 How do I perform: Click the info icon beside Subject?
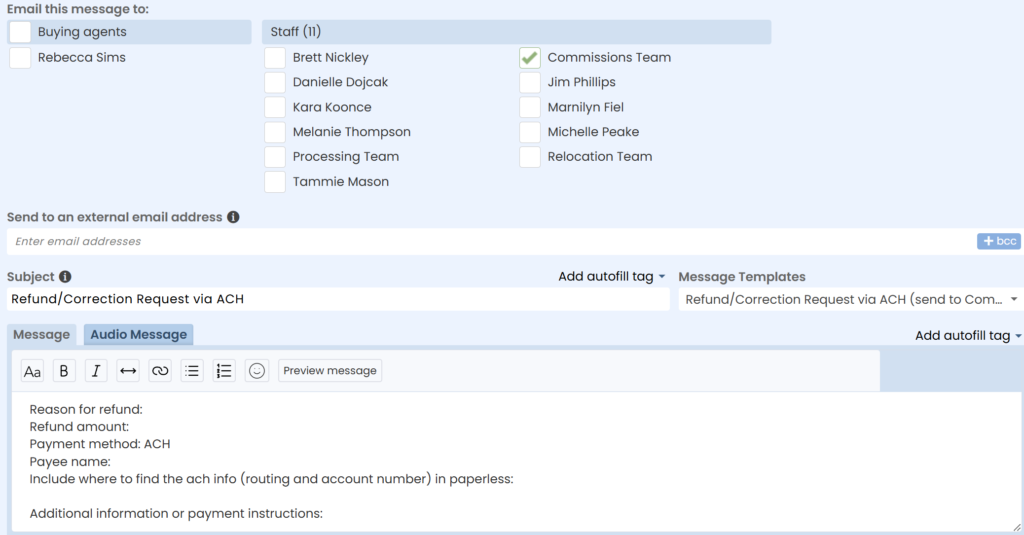pyautogui.click(x=65, y=277)
